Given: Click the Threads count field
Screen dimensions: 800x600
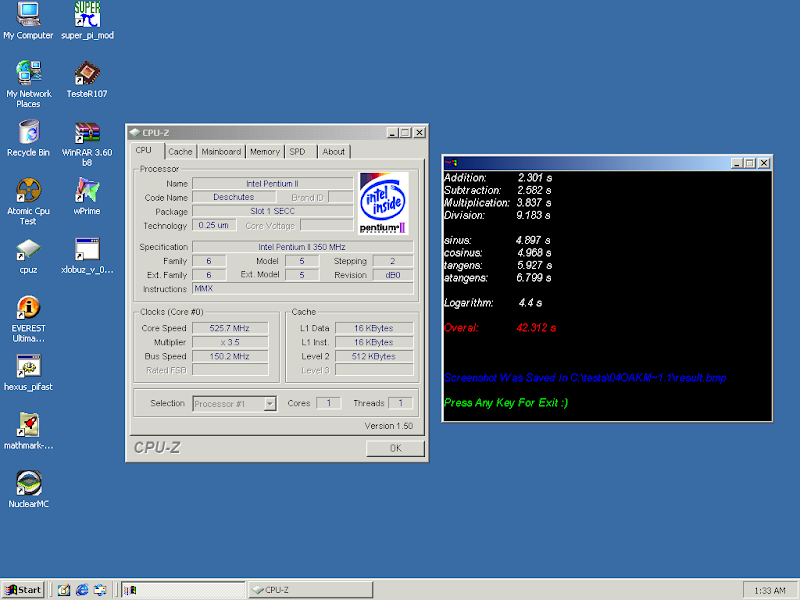Looking at the screenshot, I should (x=401, y=403).
